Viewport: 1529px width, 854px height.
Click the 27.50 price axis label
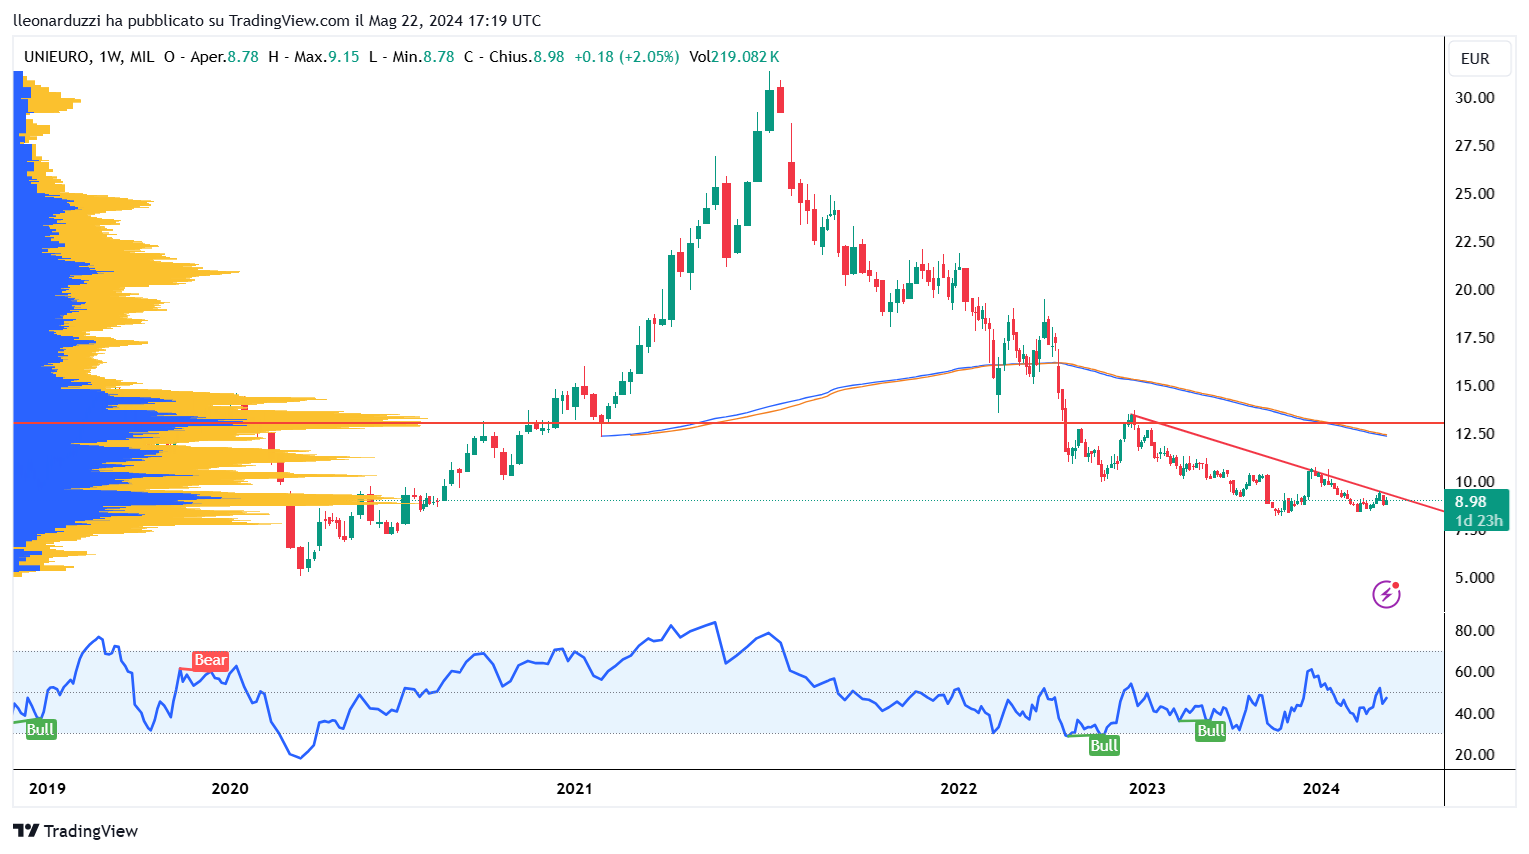pos(1475,146)
